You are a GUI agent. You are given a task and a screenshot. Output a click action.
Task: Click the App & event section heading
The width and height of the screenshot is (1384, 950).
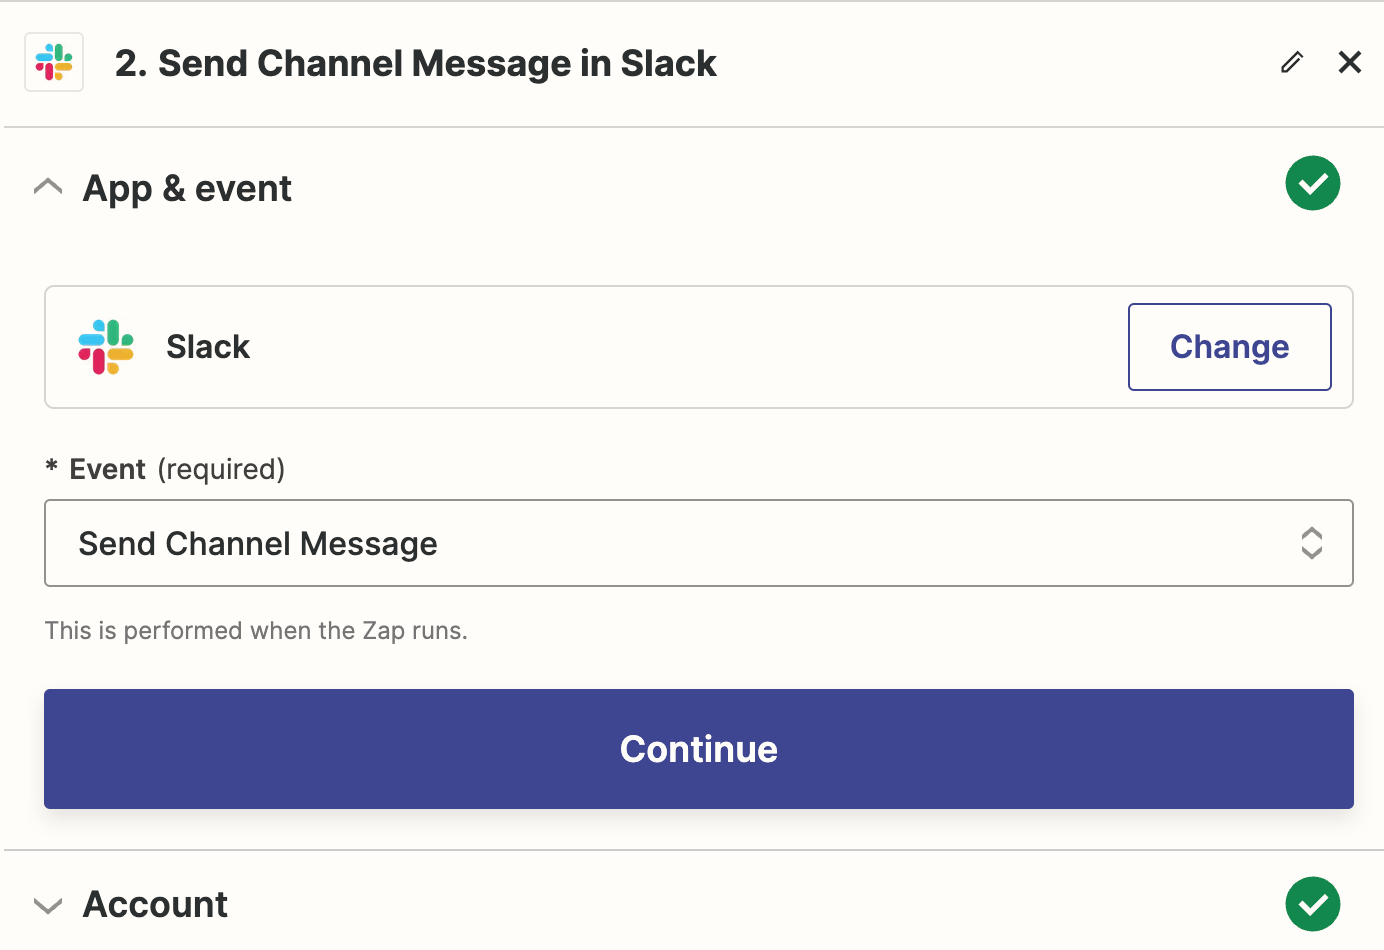pos(187,188)
